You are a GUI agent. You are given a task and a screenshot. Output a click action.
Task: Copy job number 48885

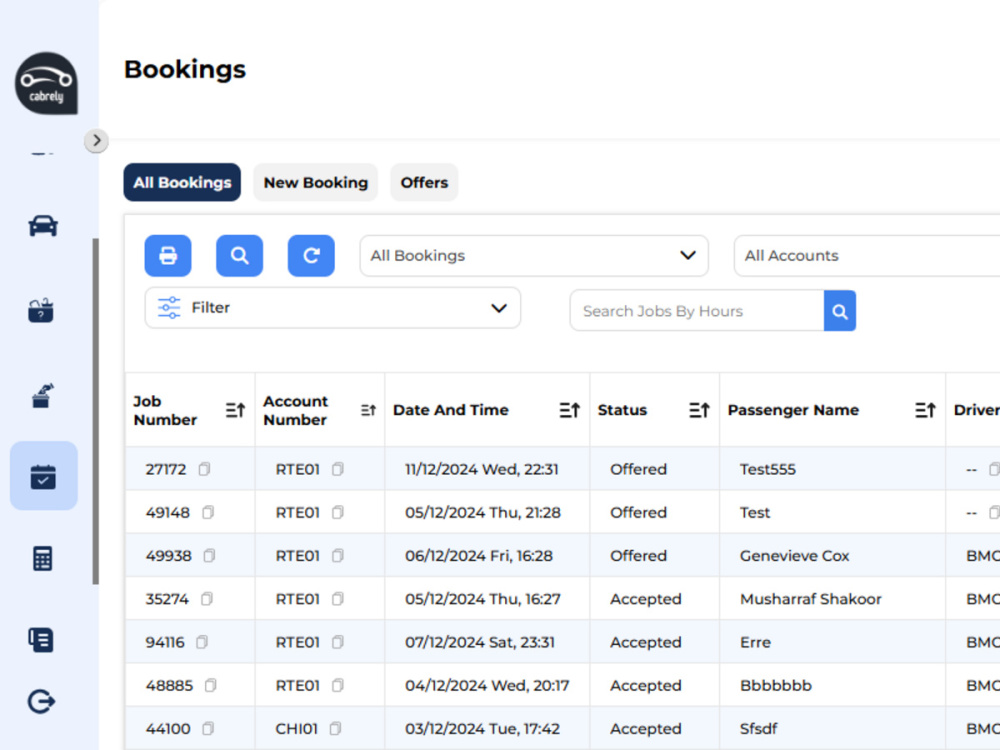pyautogui.click(x=210, y=686)
